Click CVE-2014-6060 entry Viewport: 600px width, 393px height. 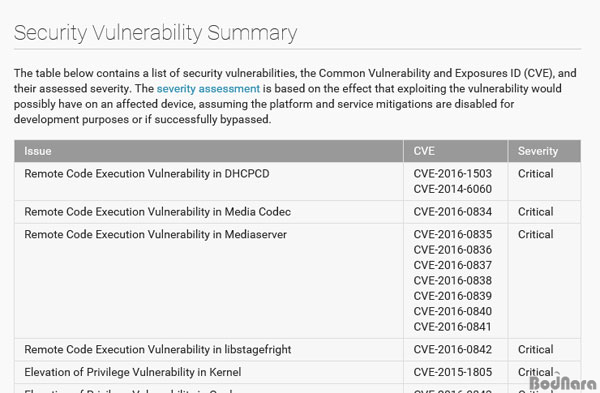coord(452,189)
